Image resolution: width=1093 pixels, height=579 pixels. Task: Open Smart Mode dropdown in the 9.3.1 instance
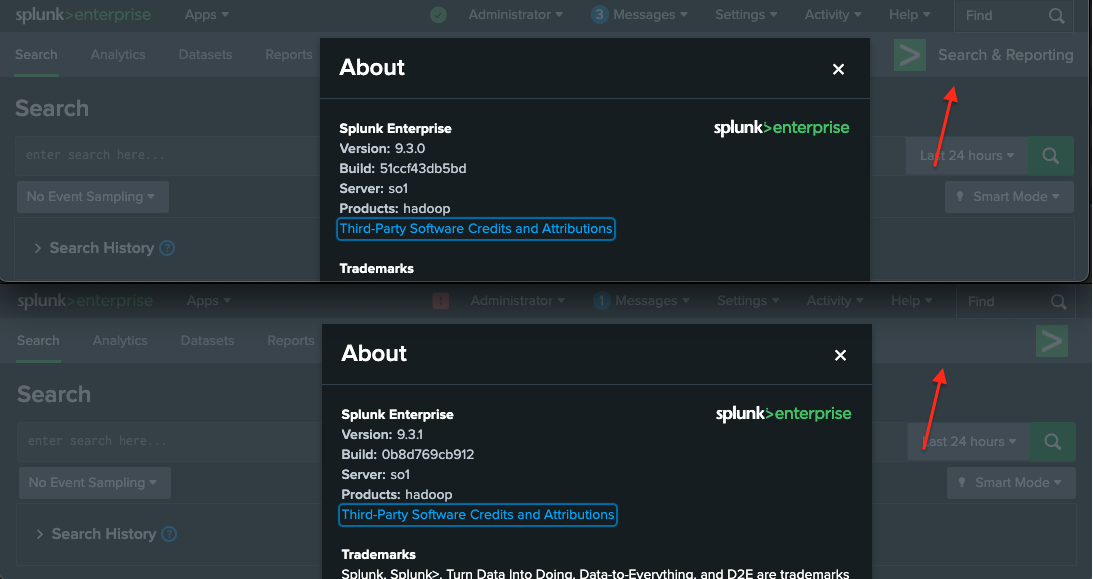coord(1011,483)
